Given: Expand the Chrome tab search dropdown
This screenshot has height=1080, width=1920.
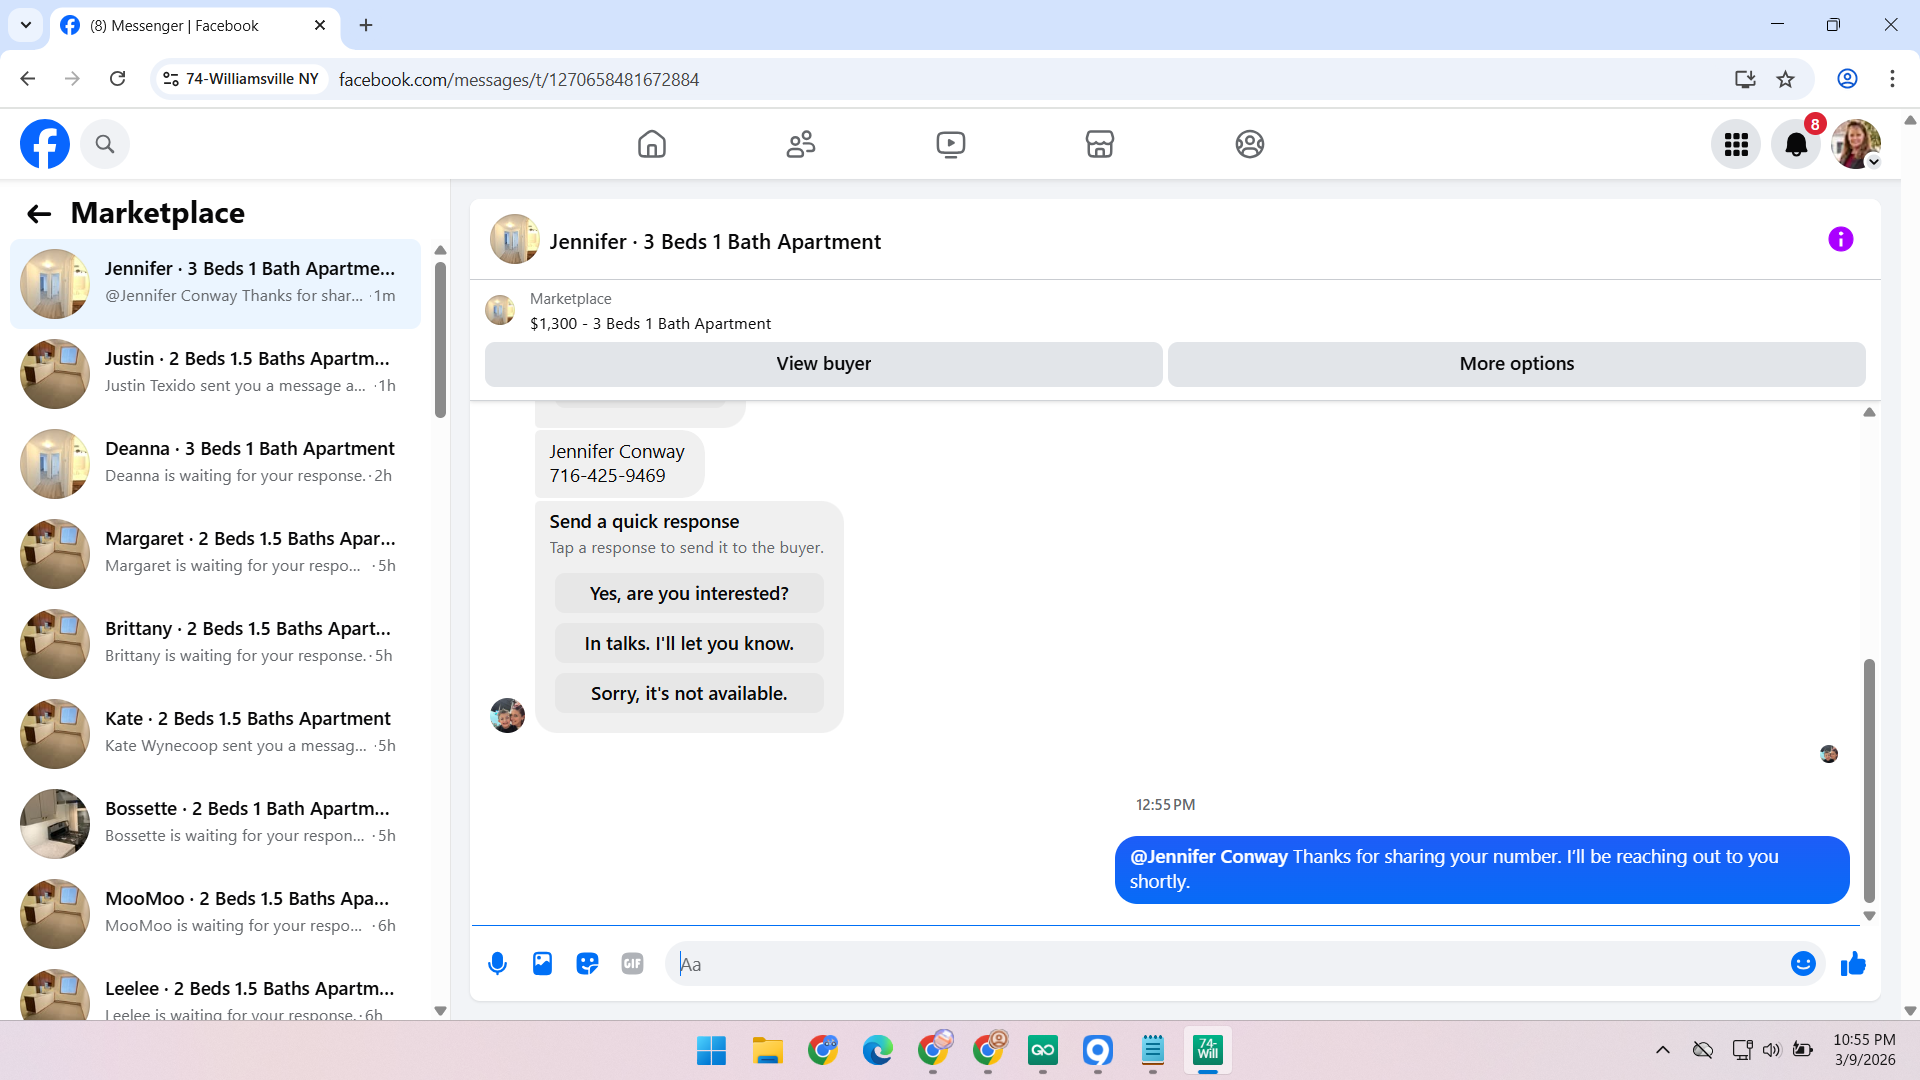Looking at the screenshot, I should (26, 25).
